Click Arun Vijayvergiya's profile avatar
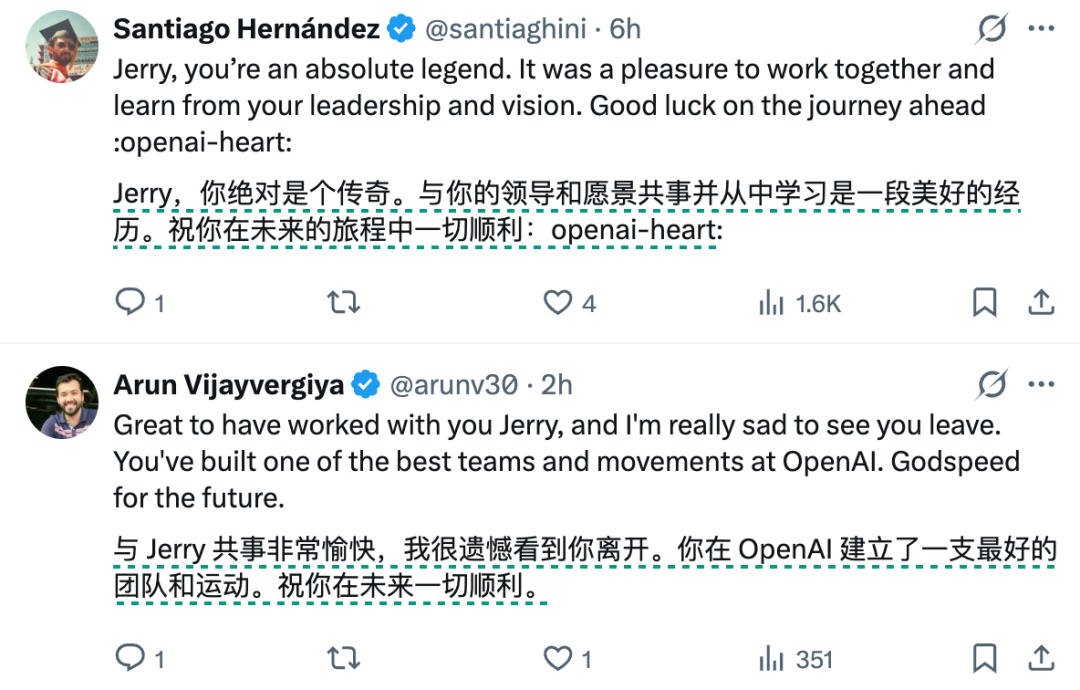The height and width of the screenshot is (690, 1080). (61, 402)
